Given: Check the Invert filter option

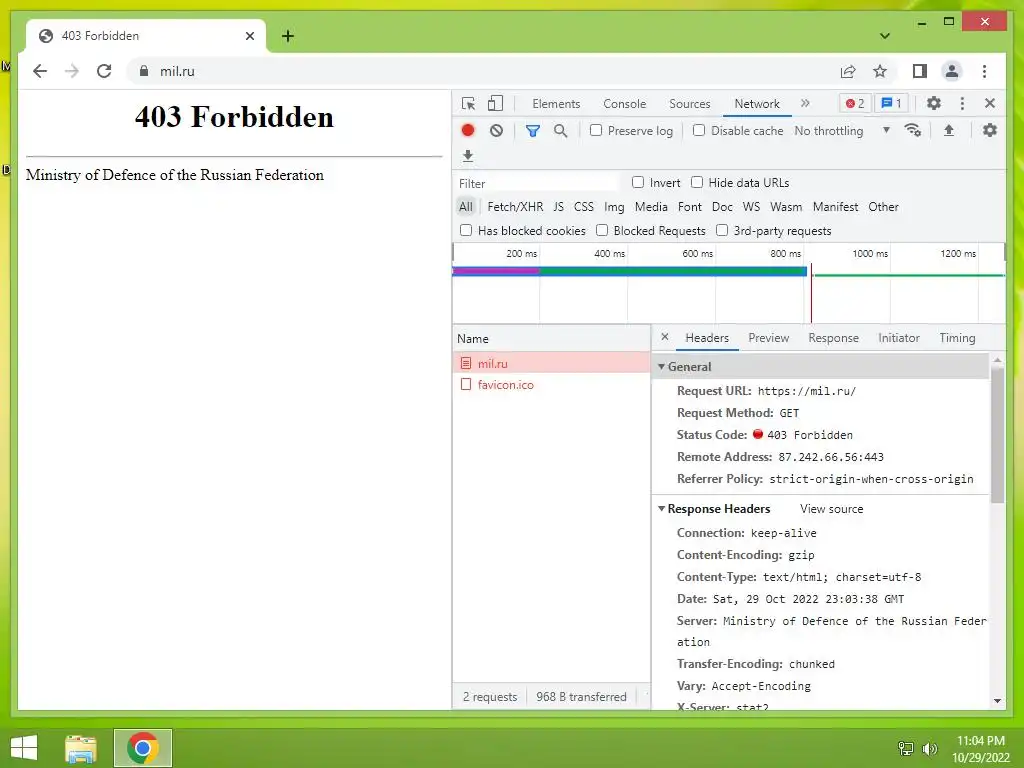Looking at the screenshot, I should click(x=638, y=182).
